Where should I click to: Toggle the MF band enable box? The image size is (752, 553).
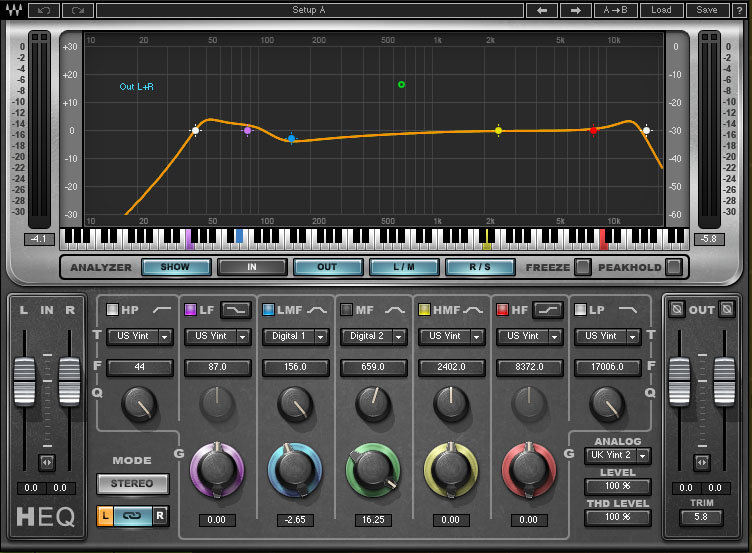point(346,310)
